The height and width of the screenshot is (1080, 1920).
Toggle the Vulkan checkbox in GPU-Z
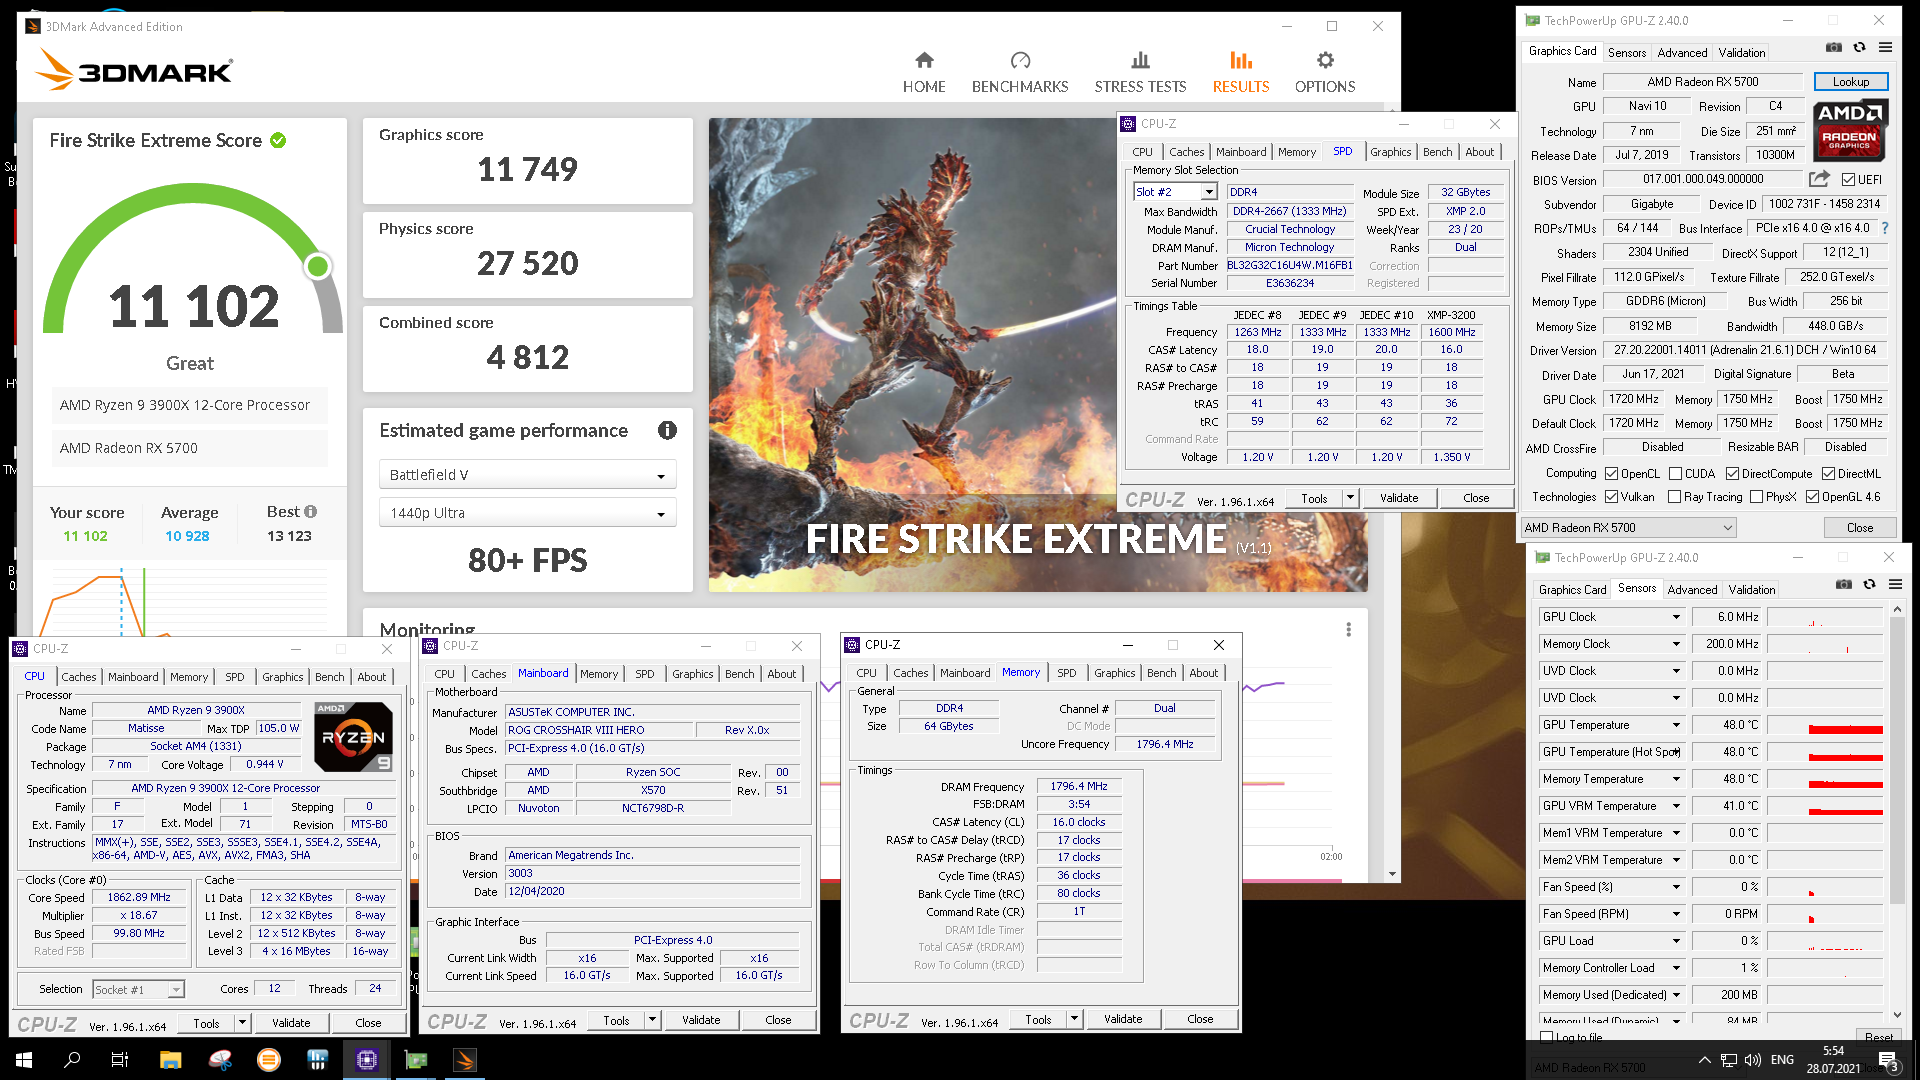[x=1611, y=497]
